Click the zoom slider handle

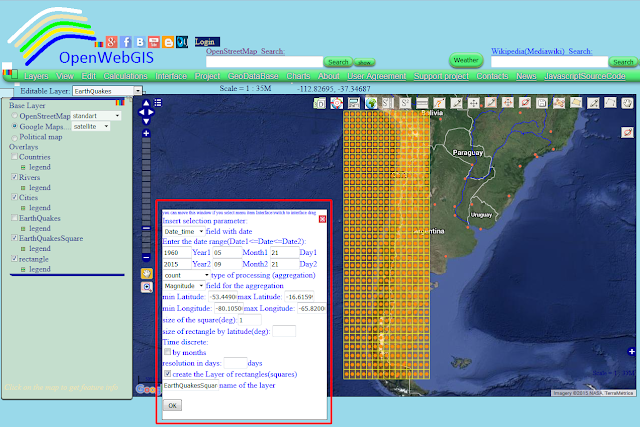[146, 228]
